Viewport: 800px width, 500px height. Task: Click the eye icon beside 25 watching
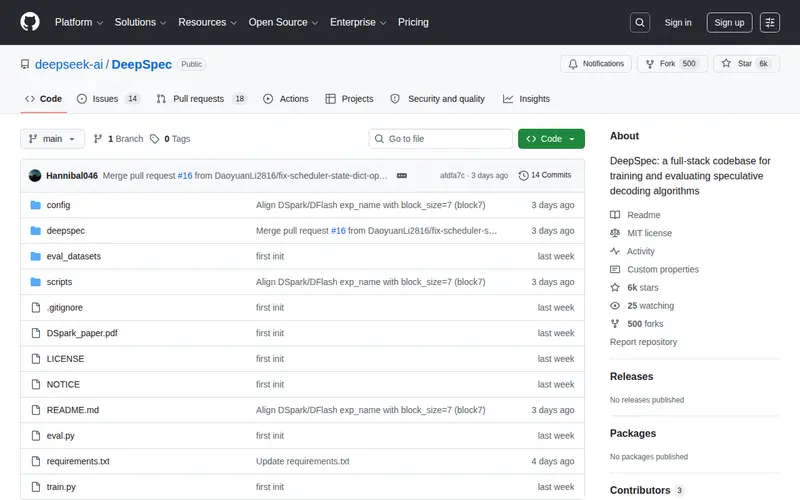[615, 306]
